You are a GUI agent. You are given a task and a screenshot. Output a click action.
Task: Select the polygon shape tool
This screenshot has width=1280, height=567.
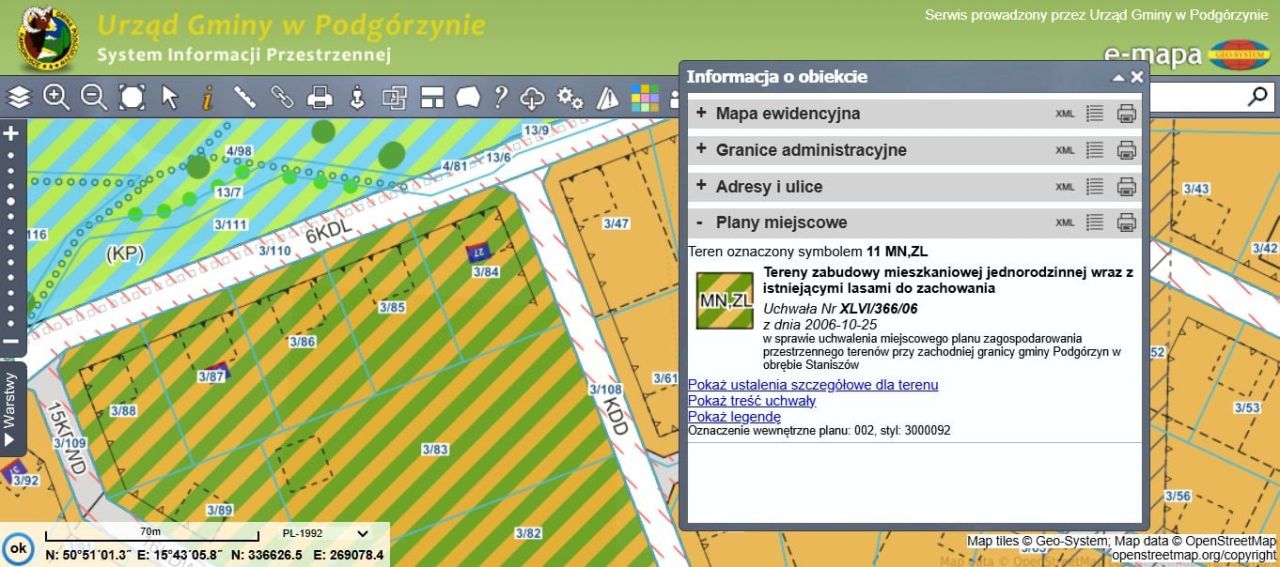(x=468, y=97)
